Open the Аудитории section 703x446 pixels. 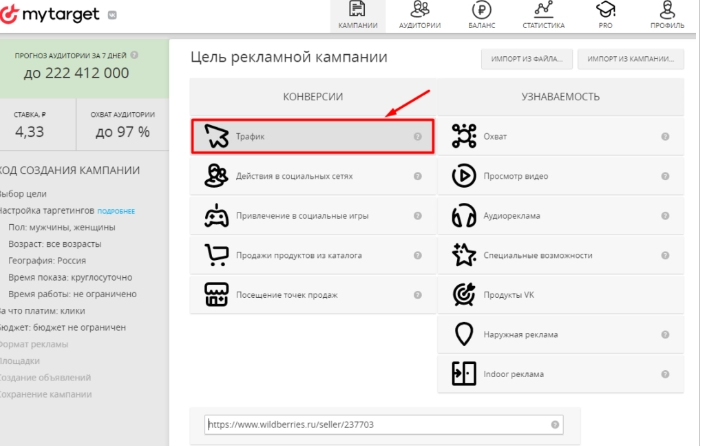[419, 15]
